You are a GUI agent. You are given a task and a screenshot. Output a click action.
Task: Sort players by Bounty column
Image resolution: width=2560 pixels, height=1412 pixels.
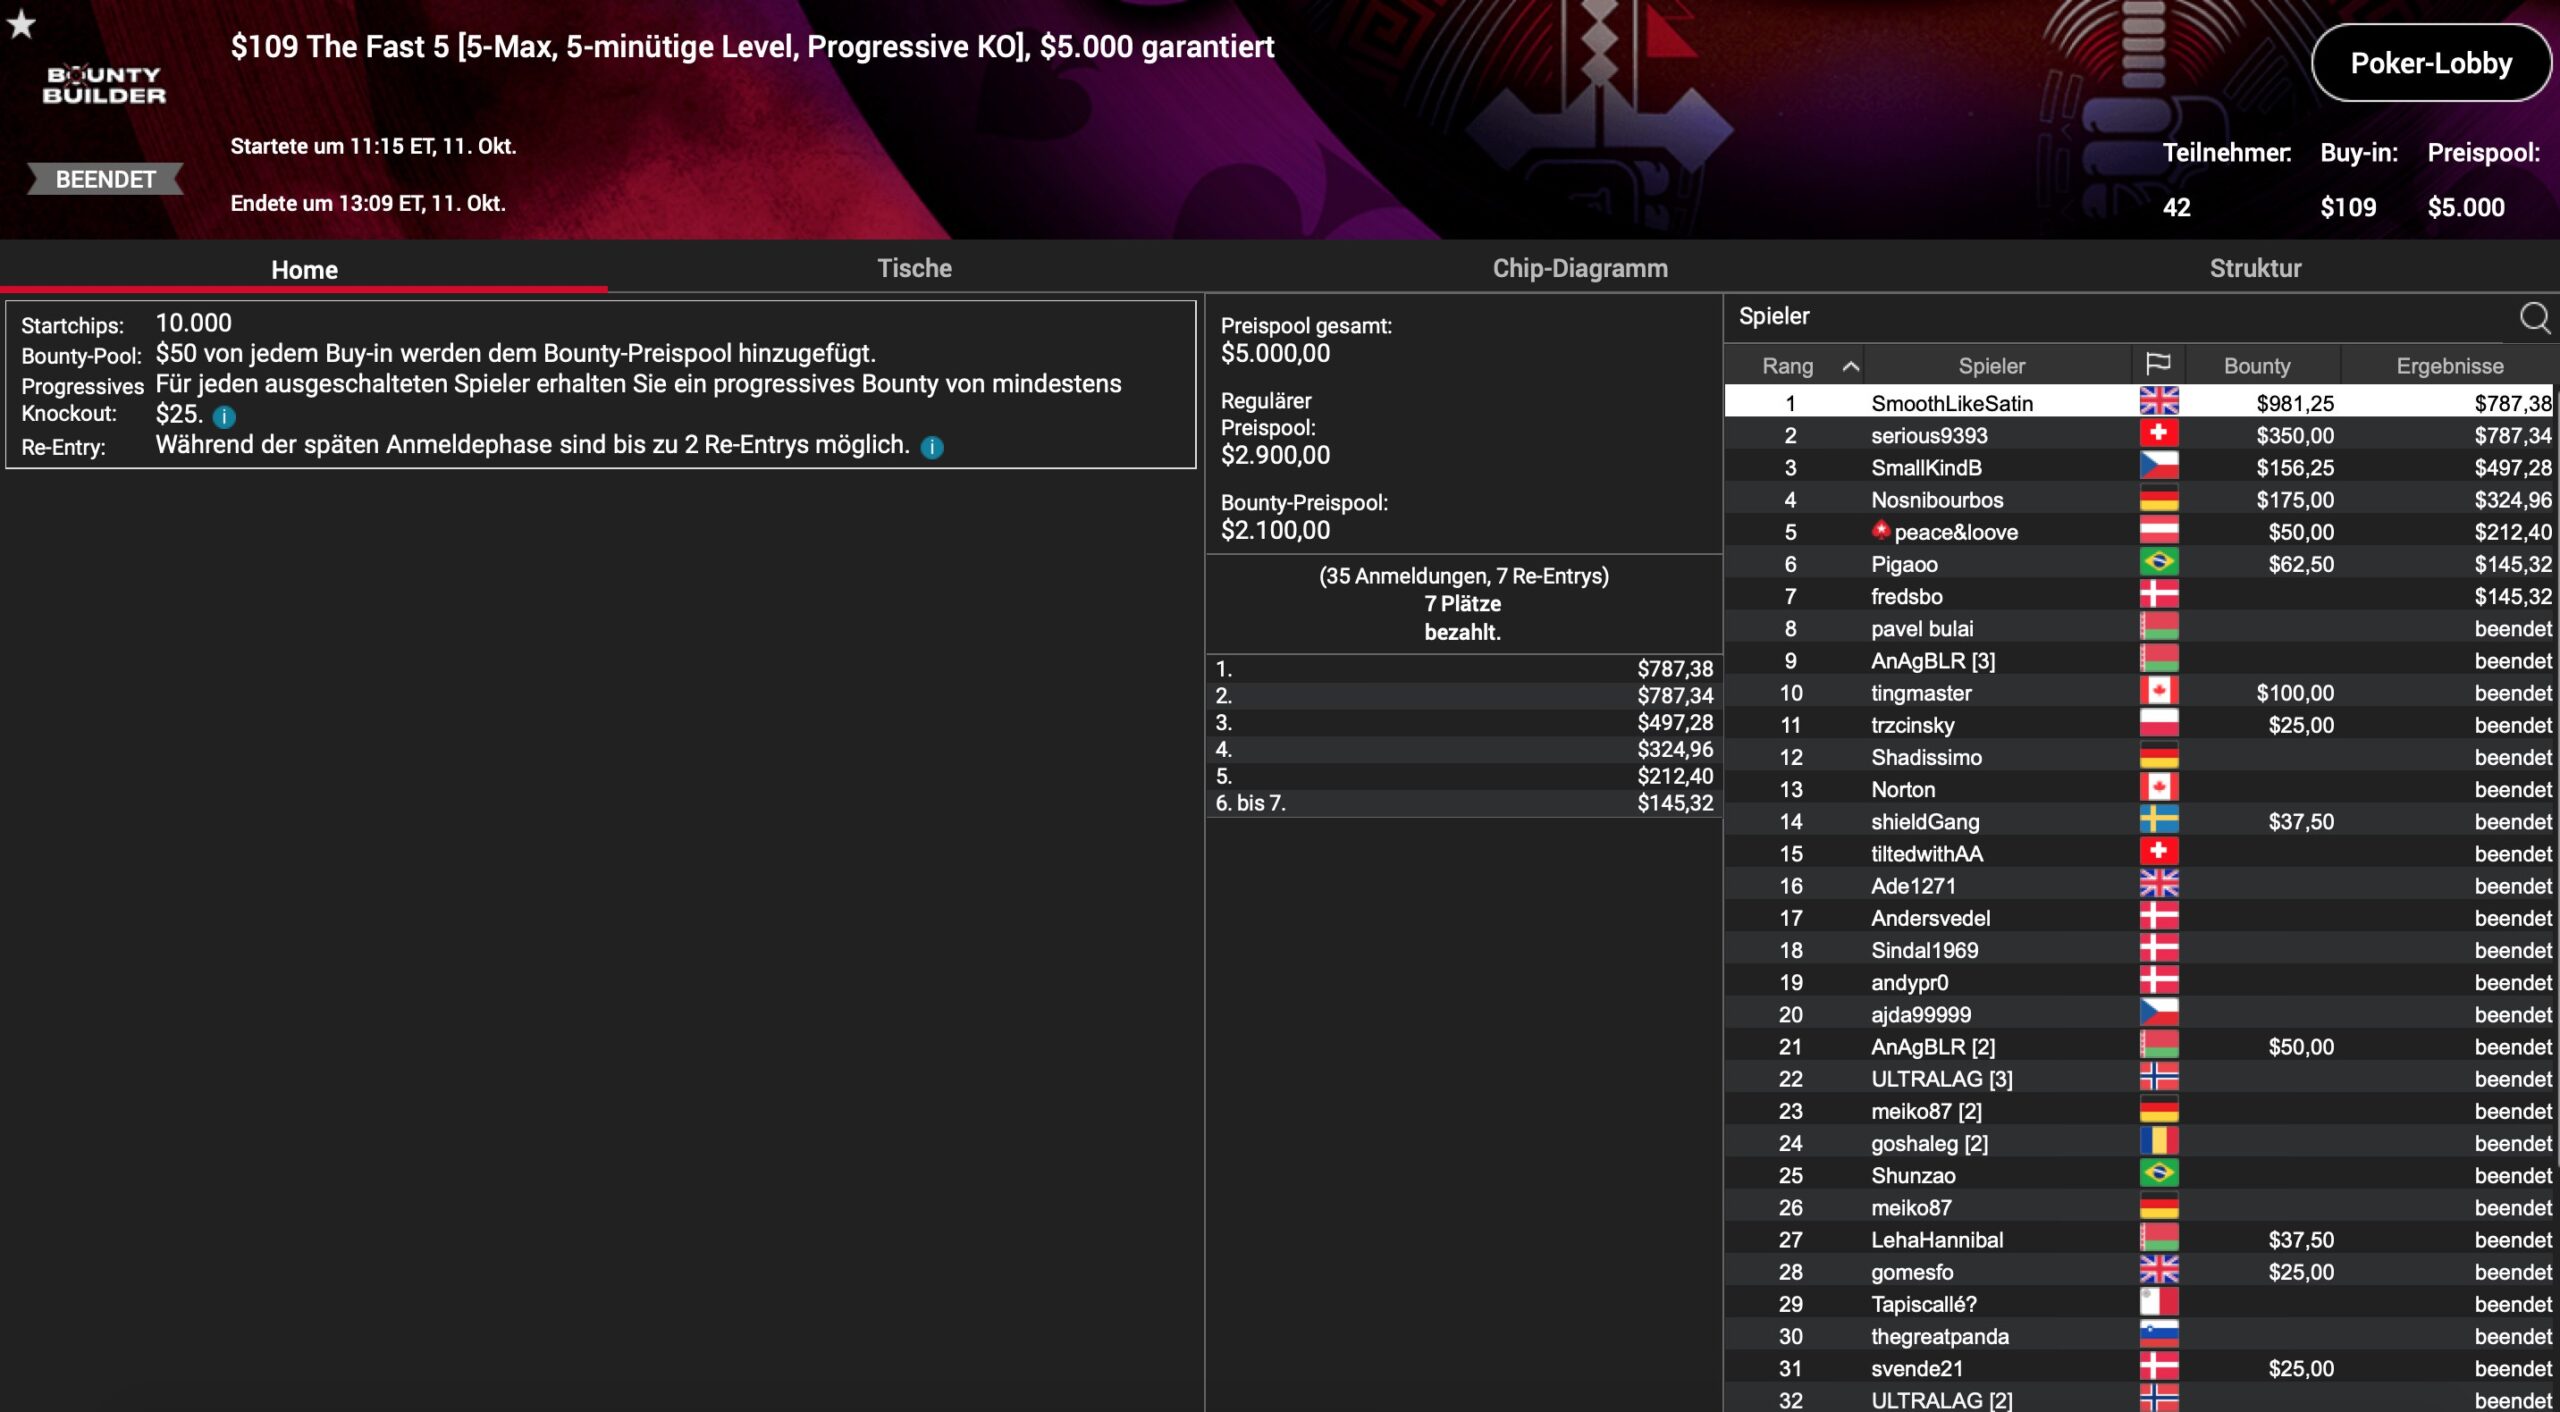tap(2256, 366)
